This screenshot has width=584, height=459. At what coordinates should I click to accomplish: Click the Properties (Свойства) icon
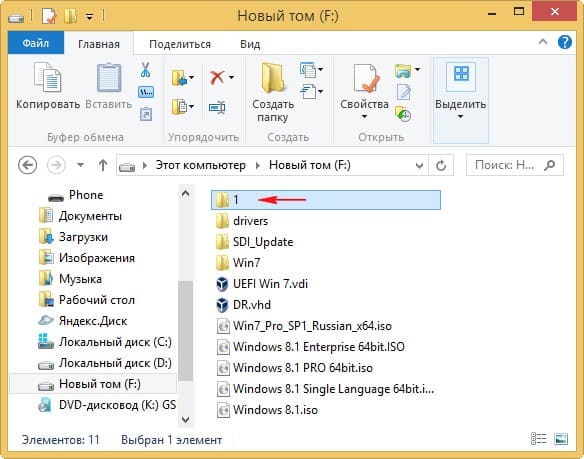pyautogui.click(x=365, y=78)
